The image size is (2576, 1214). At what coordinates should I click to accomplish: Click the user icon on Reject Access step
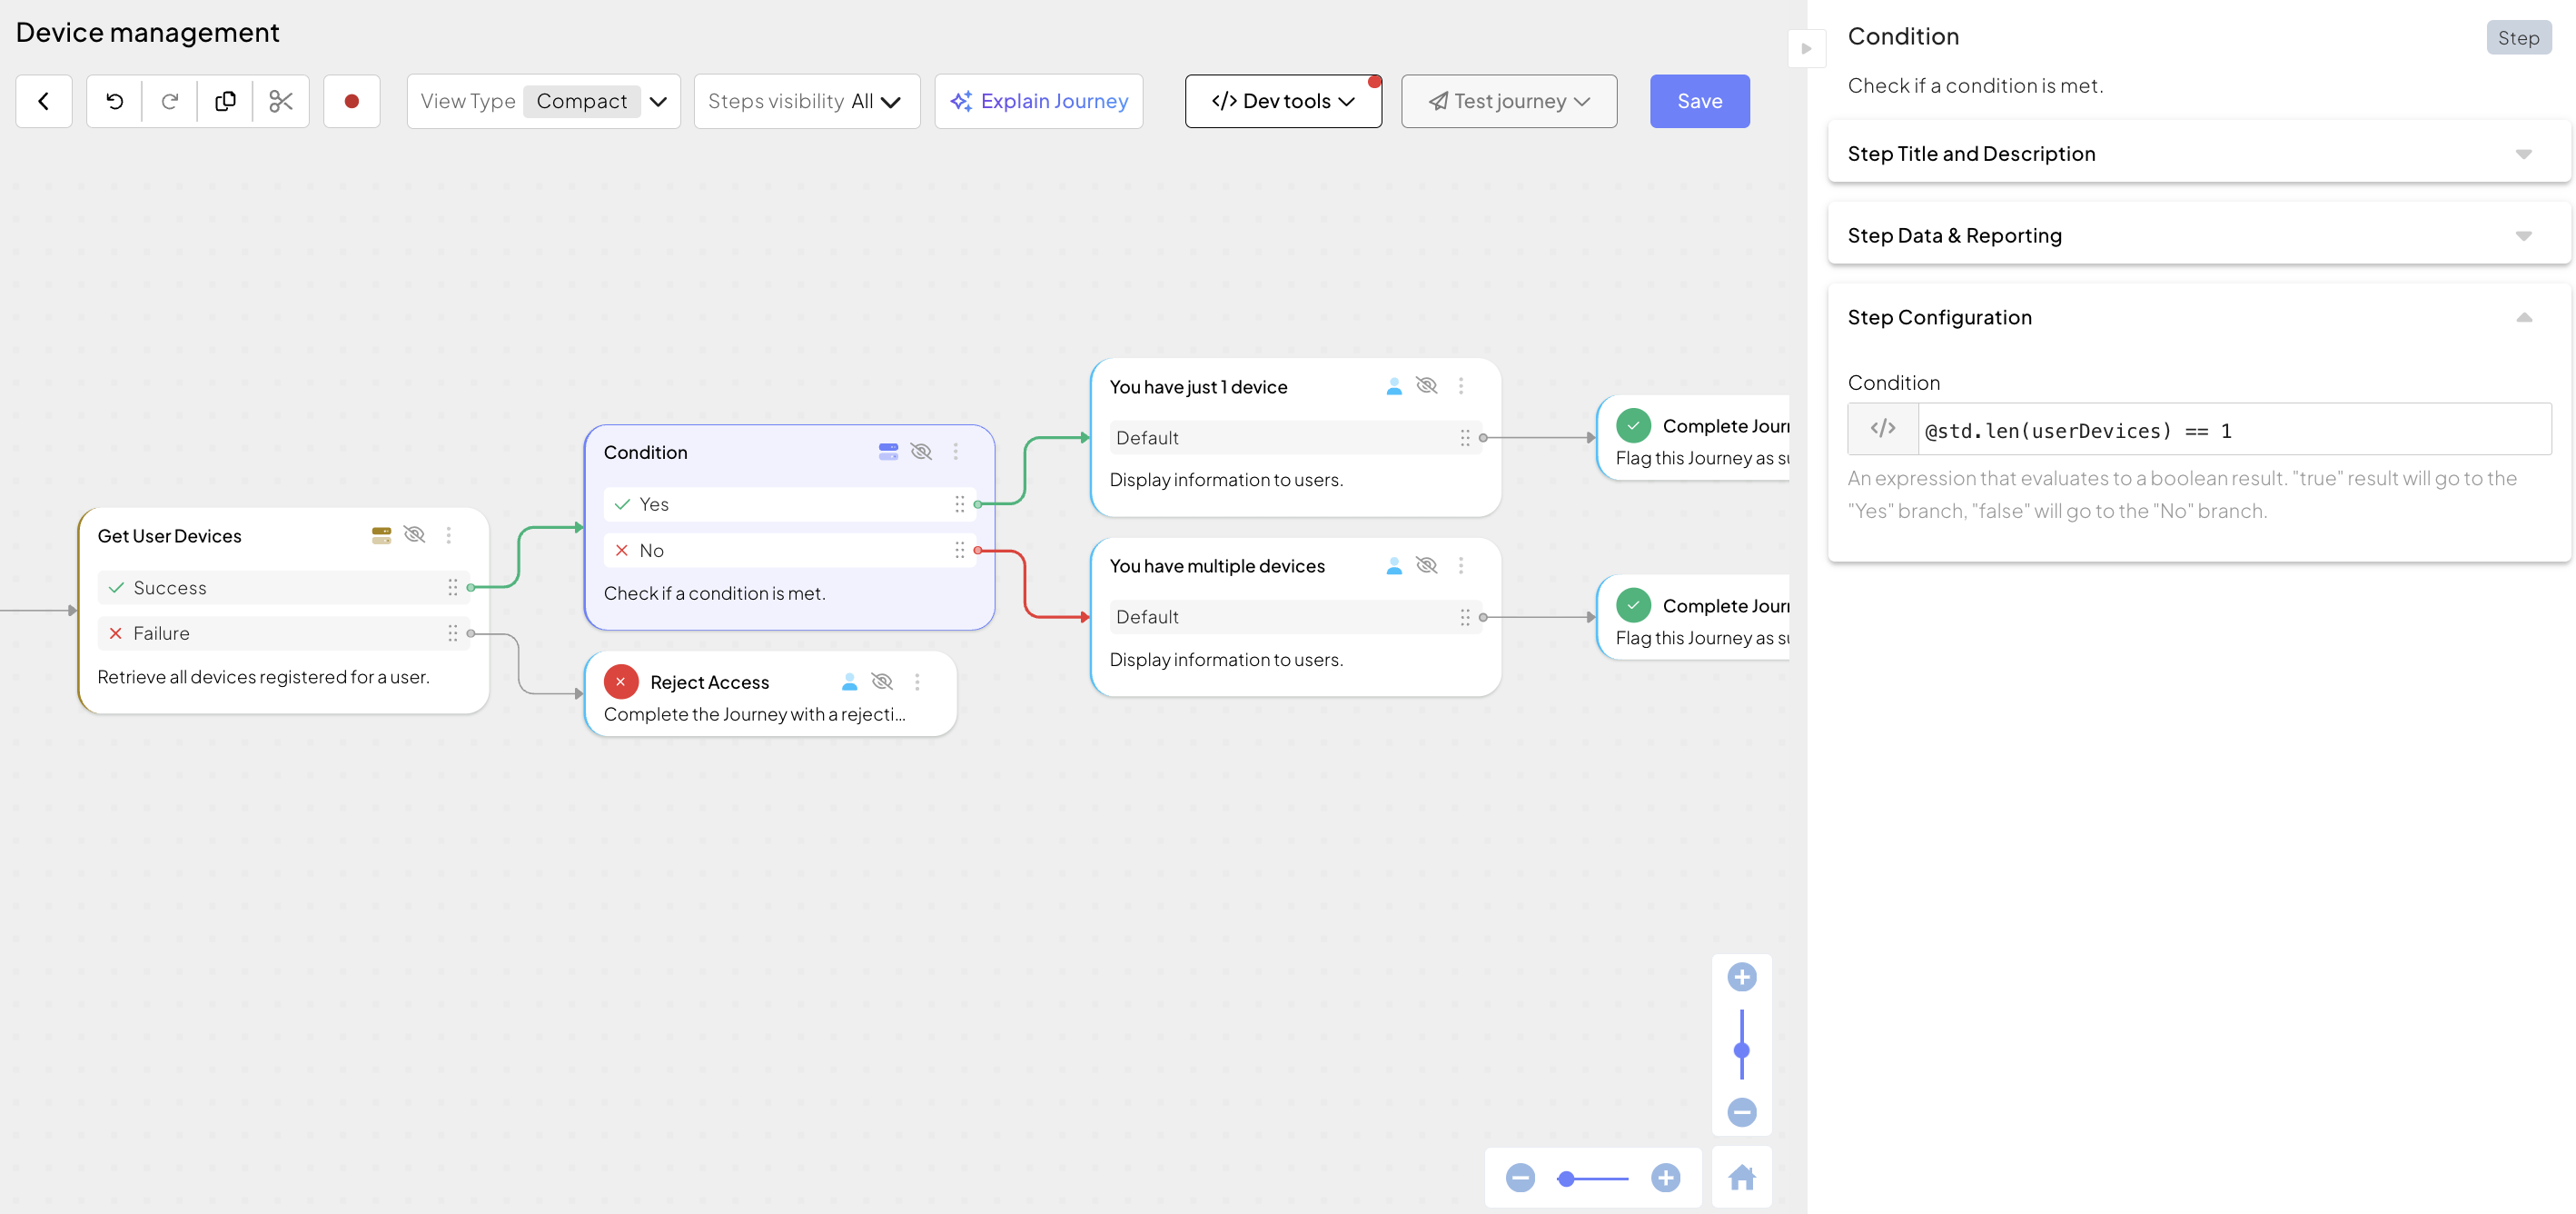[849, 682]
